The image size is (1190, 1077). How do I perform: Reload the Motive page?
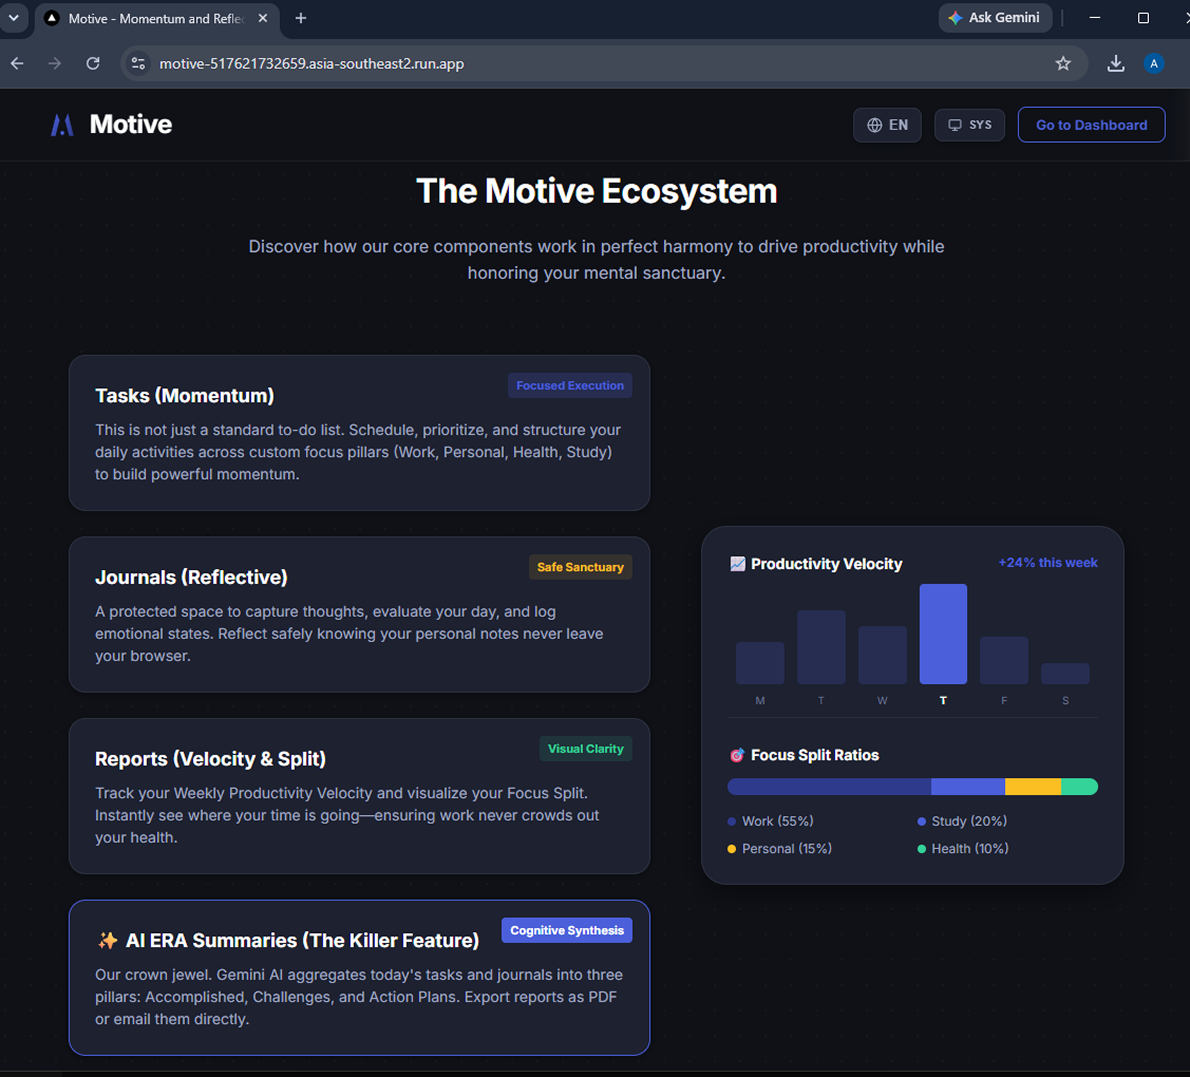click(93, 64)
